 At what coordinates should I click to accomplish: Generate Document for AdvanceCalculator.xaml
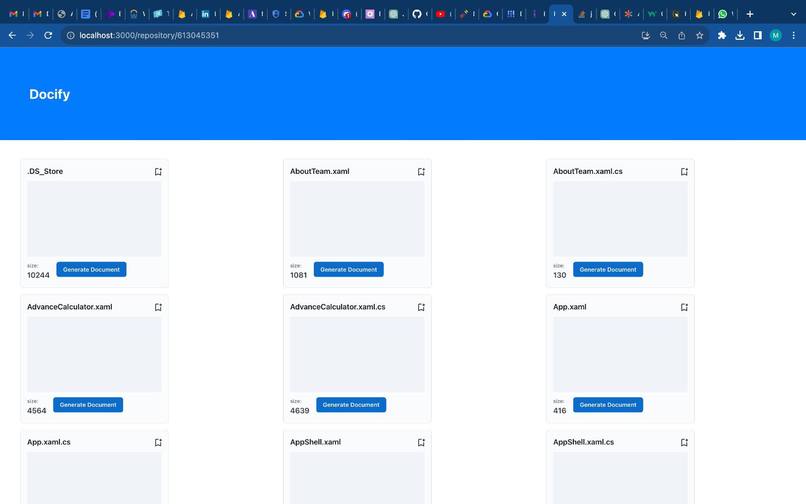[x=88, y=405]
